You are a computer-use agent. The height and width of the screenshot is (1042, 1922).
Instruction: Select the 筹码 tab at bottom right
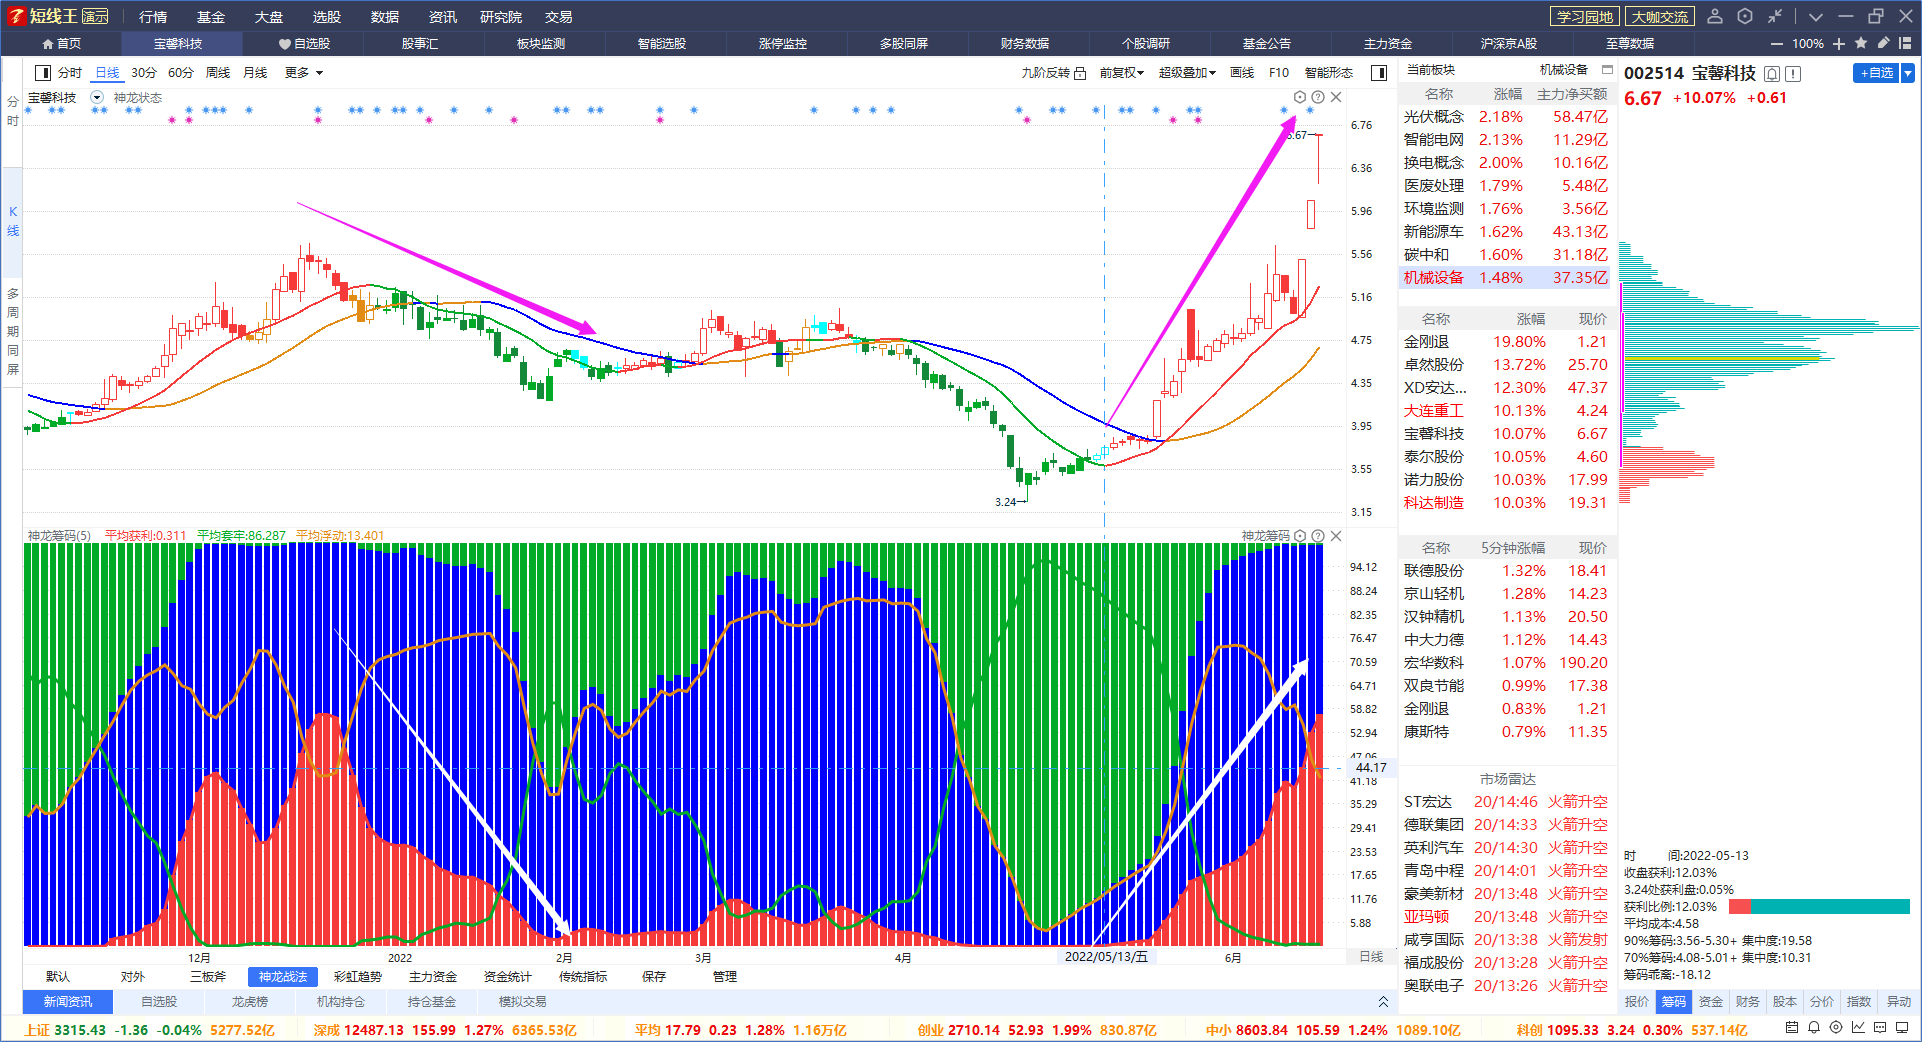[1673, 1001]
